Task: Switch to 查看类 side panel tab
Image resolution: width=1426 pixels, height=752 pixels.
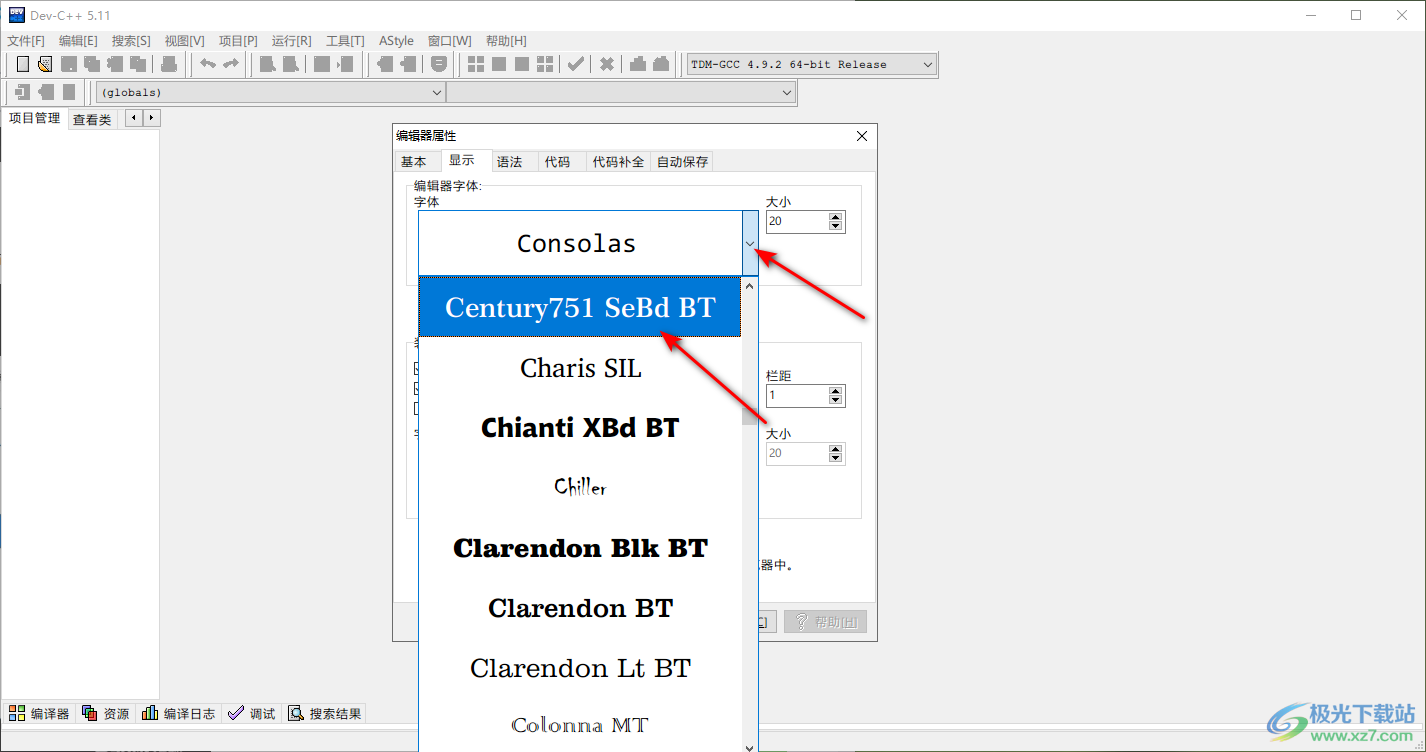Action: point(92,119)
